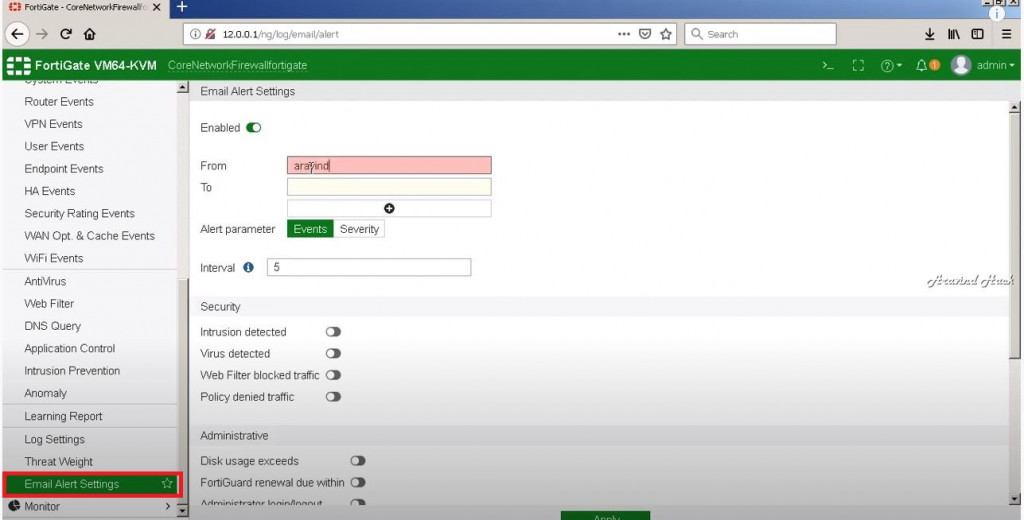The width and height of the screenshot is (1024, 520).
Task: Enable Policy denied traffic alert
Action: tap(333, 397)
